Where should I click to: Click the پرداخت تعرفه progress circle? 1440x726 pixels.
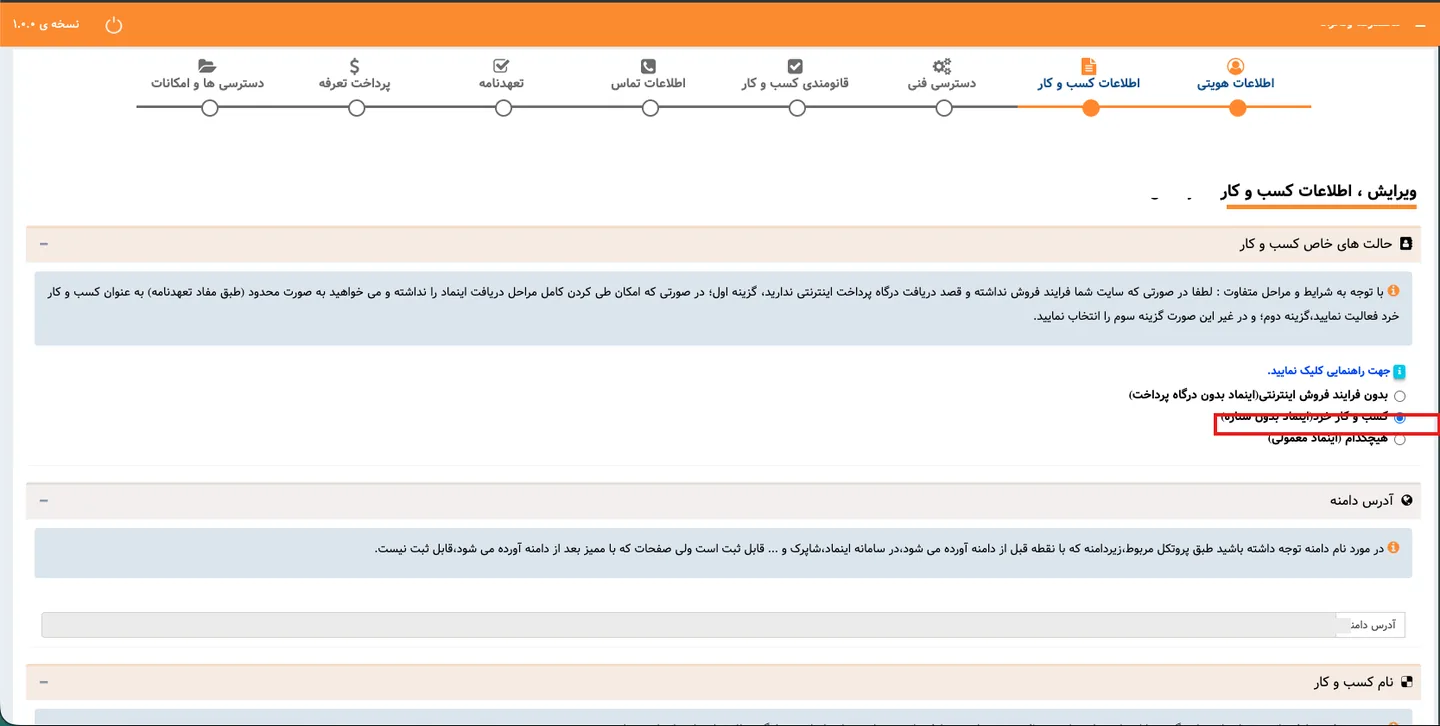pos(357,108)
